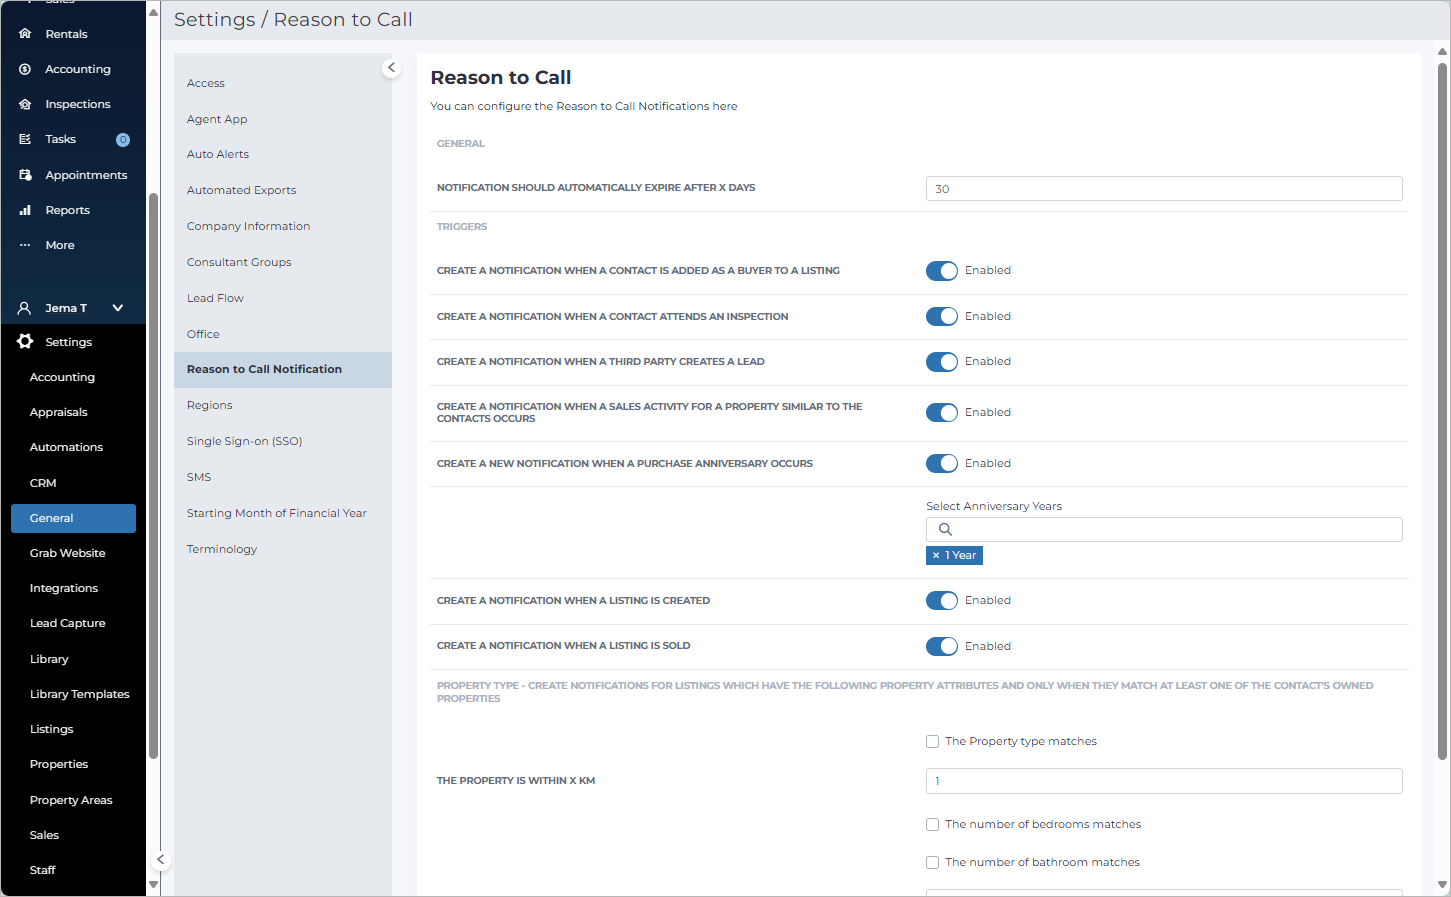Click the Accounting dollar icon
1451x897 pixels.
click(x=25, y=69)
